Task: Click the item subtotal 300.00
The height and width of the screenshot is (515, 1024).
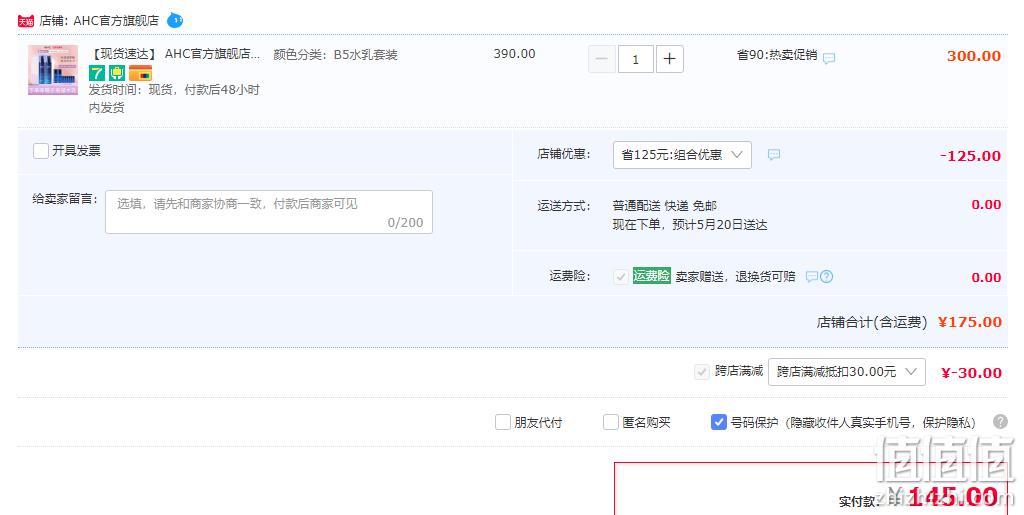Action: coord(974,56)
